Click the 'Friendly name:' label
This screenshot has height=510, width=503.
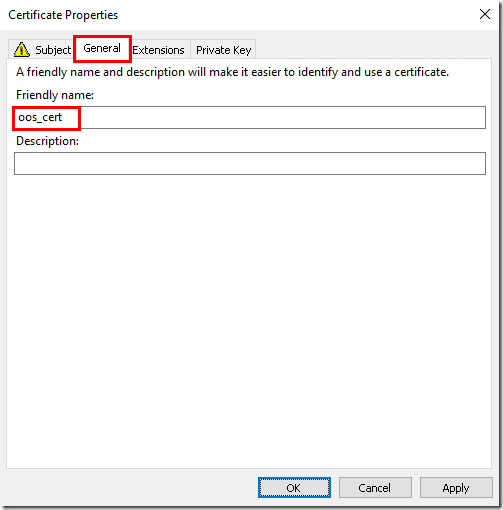[x=55, y=95]
